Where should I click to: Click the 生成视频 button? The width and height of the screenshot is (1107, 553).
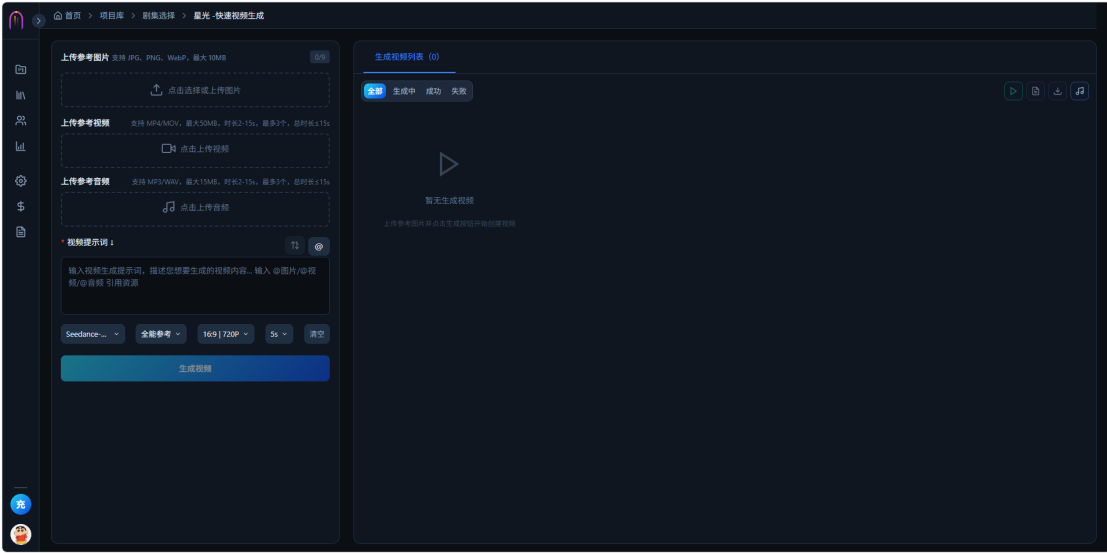(x=195, y=369)
